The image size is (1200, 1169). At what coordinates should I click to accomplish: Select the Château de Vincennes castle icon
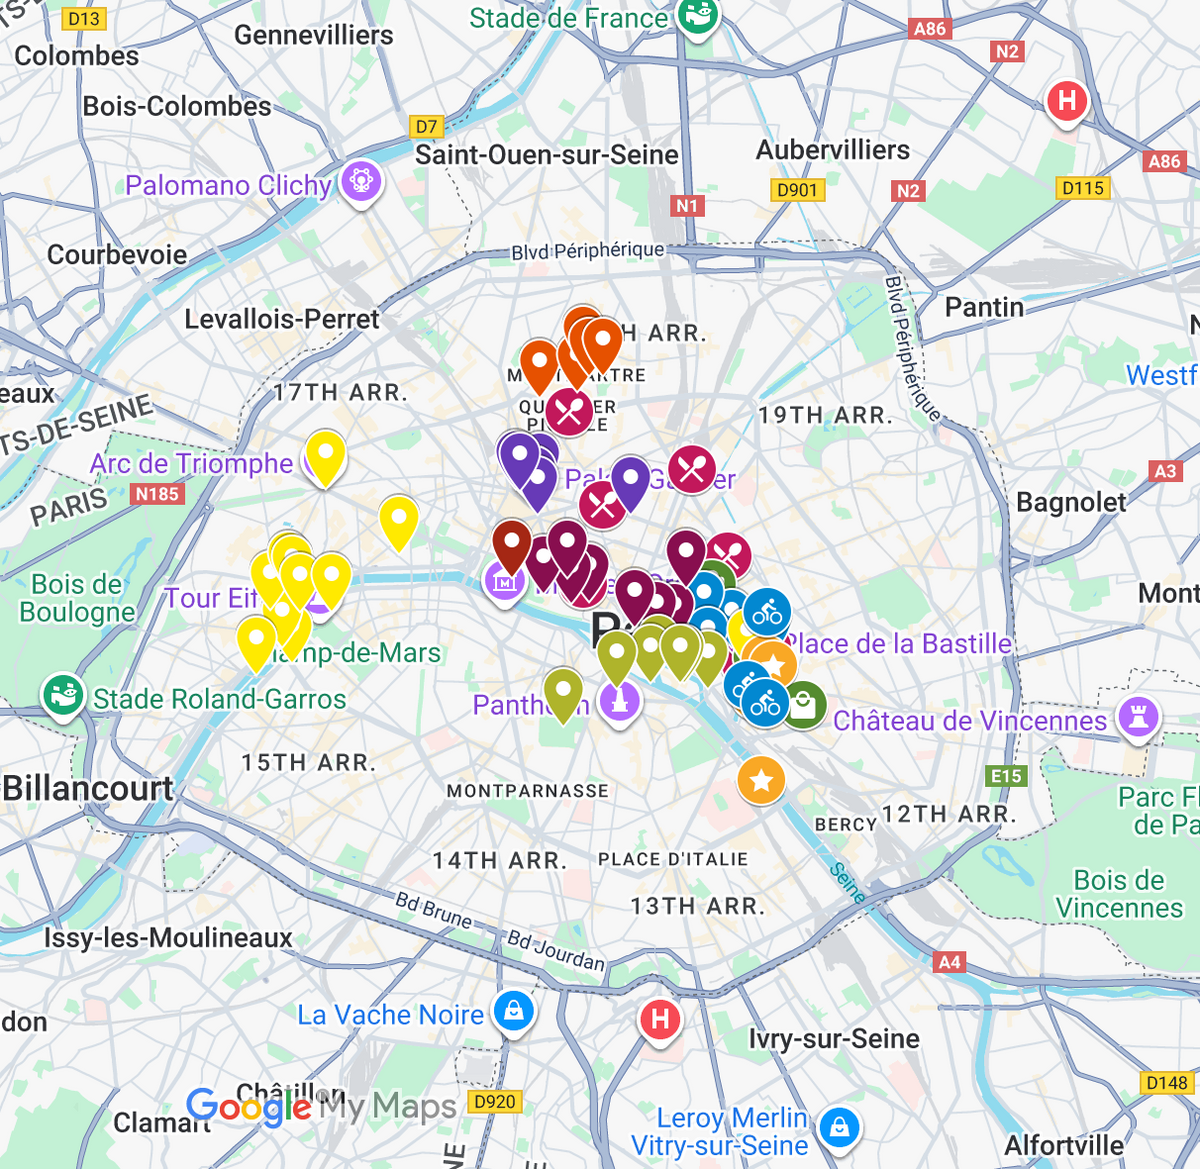click(1138, 717)
